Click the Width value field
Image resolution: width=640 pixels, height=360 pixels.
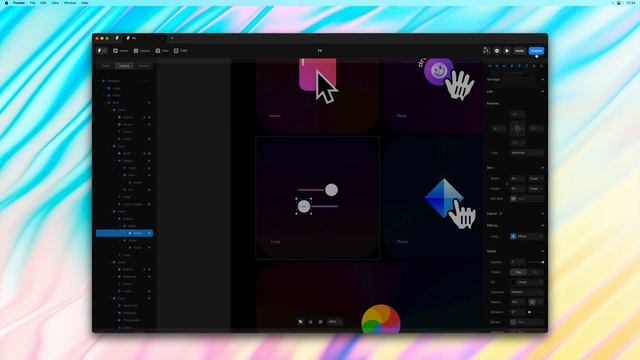518,178
